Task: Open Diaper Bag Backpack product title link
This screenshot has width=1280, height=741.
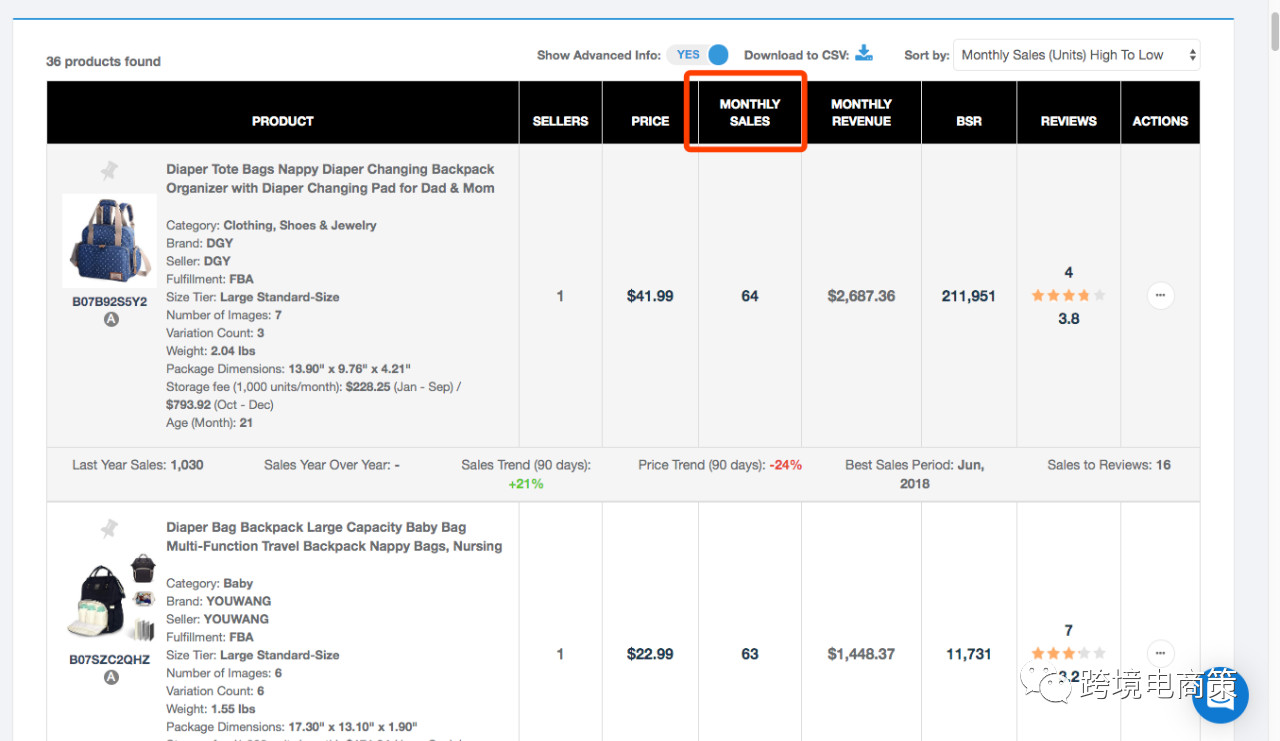Action: [334, 537]
